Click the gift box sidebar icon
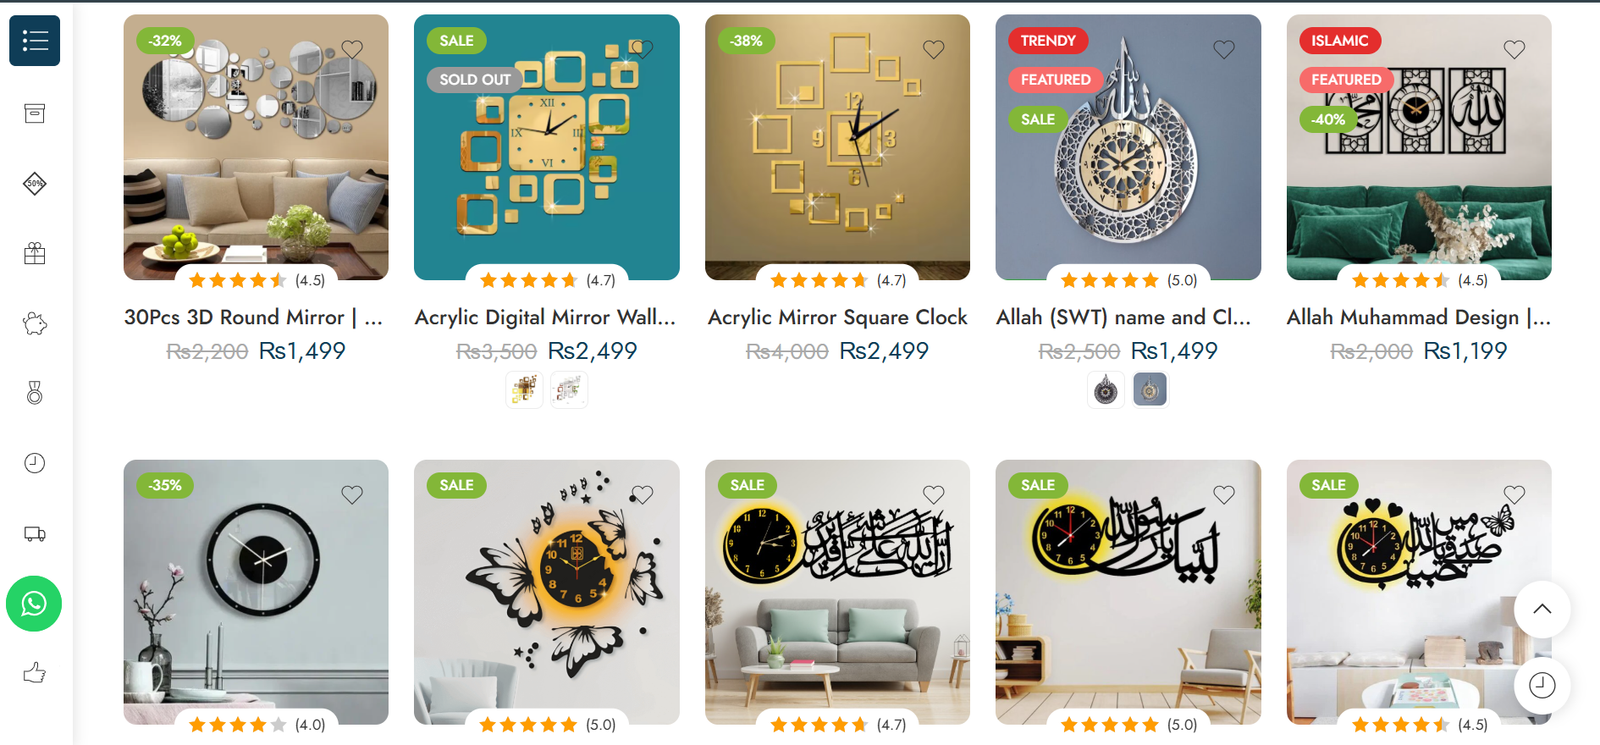 point(35,253)
